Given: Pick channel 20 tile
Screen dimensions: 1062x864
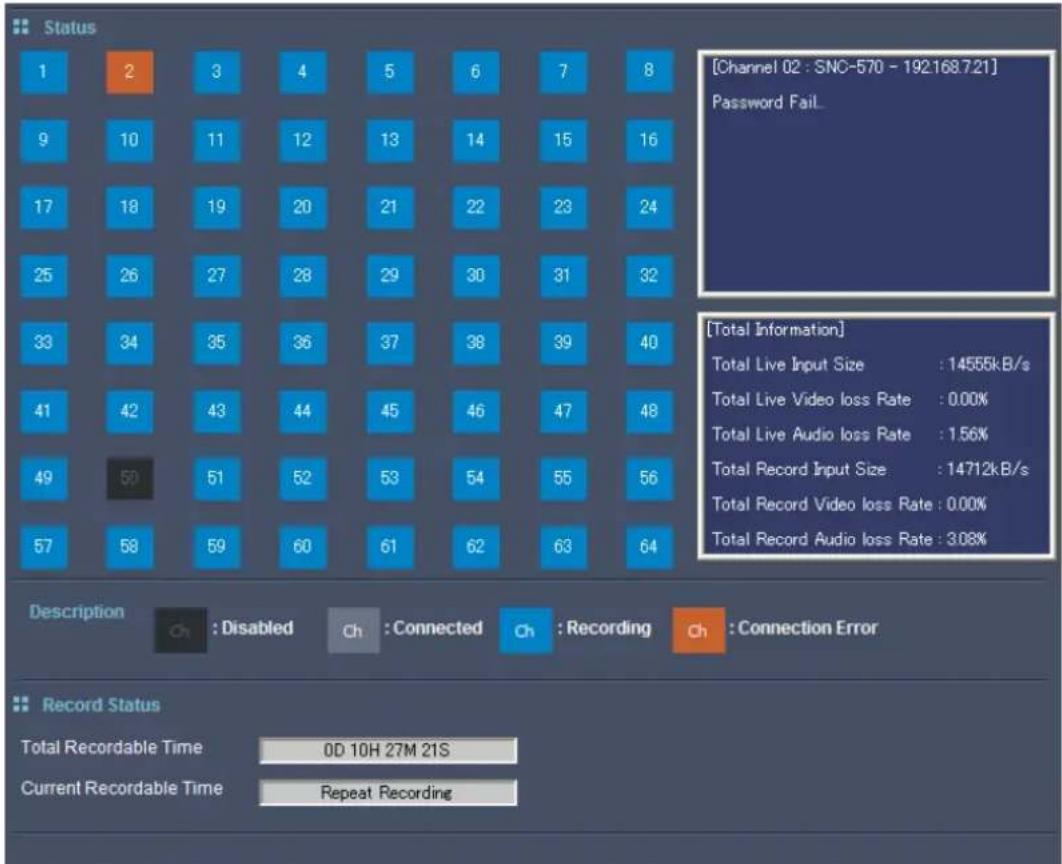Looking at the screenshot, I should [x=303, y=207].
